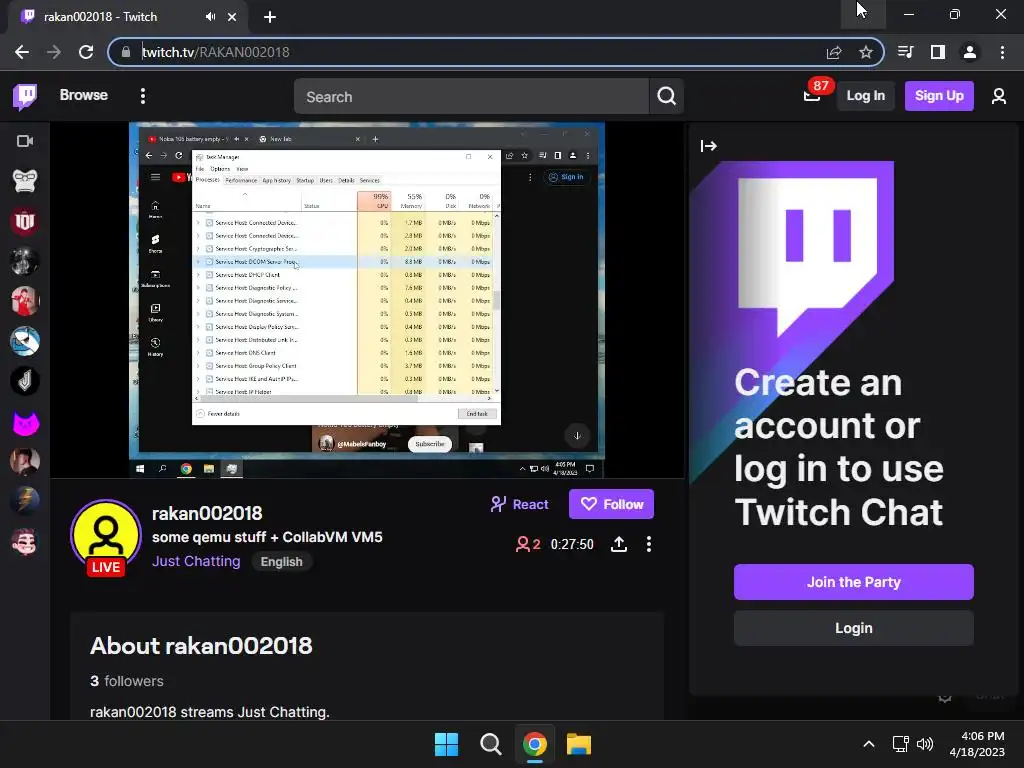Click the volume speaker tray icon
This screenshot has width=1024, height=768.
(925, 744)
